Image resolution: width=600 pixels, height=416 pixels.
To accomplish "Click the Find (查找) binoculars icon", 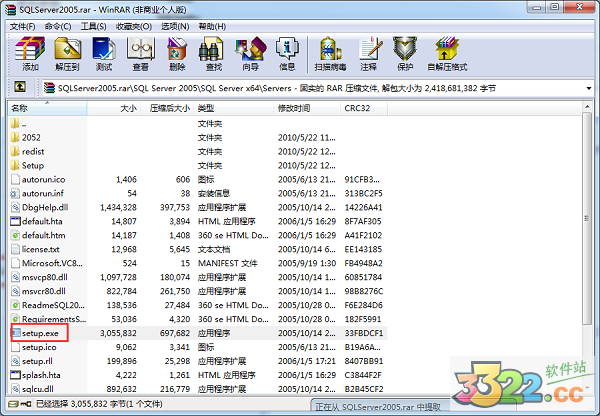I will pos(211,49).
